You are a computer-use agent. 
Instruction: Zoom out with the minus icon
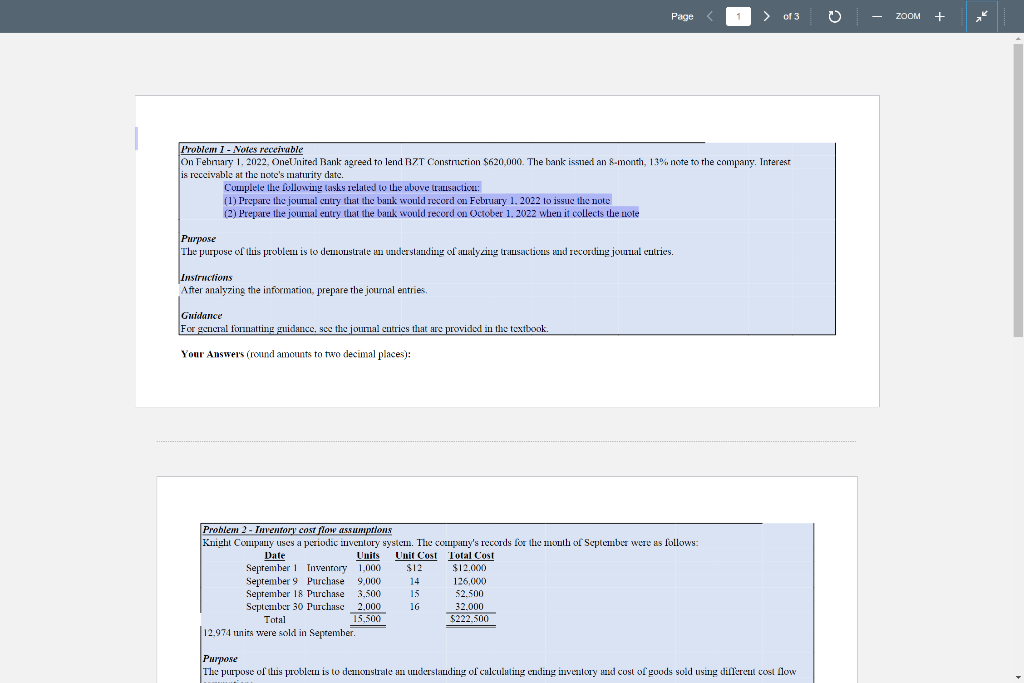(x=877, y=16)
